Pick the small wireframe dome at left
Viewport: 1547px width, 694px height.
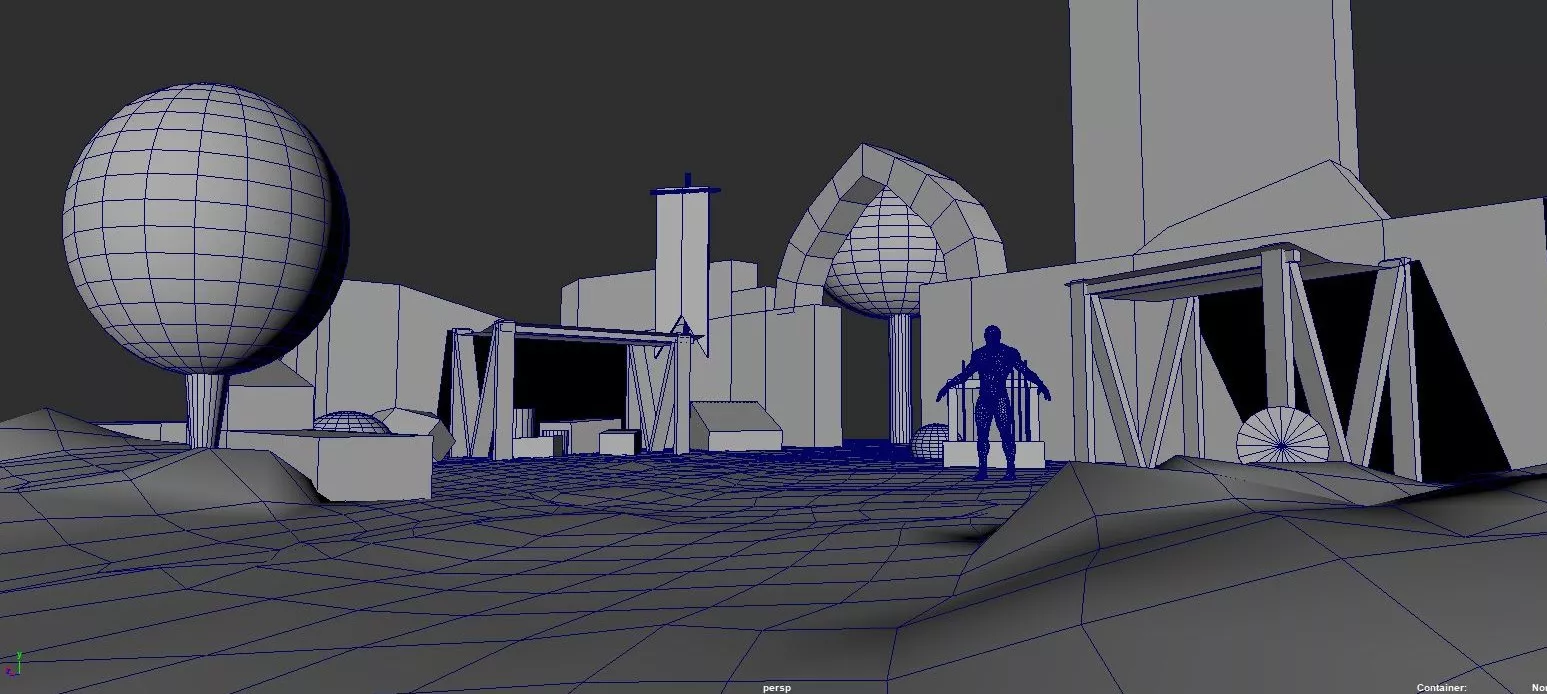tap(350, 422)
